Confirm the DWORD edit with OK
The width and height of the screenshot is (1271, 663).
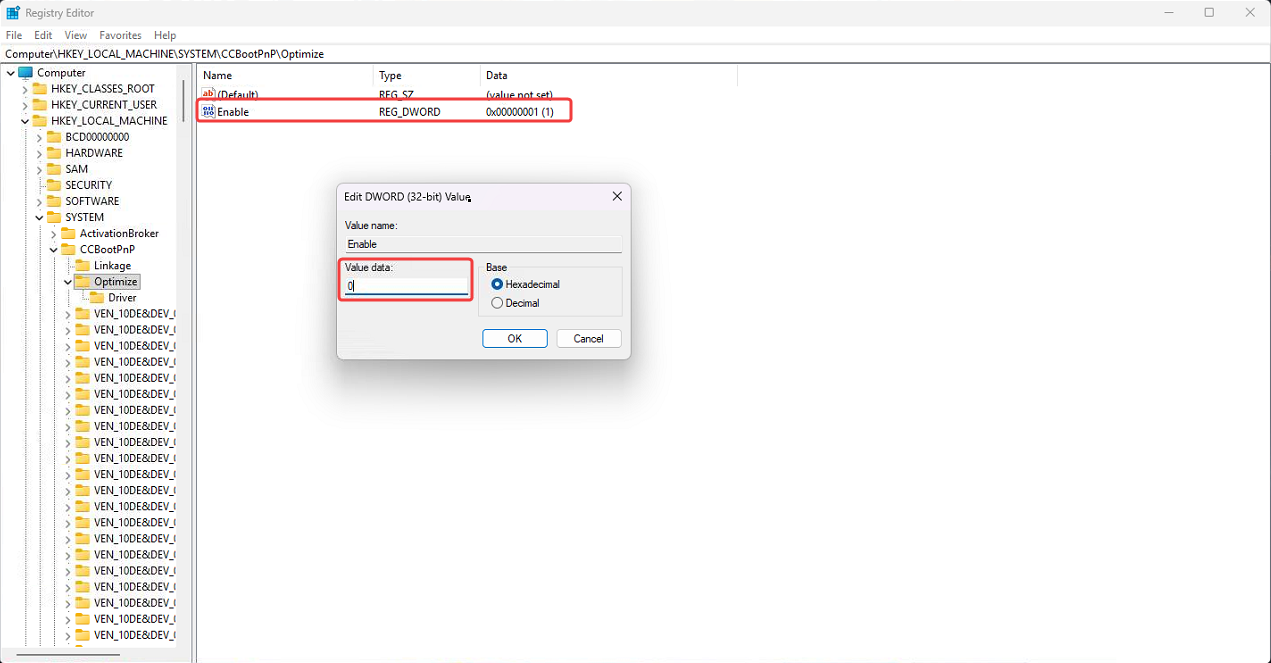(514, 339)
